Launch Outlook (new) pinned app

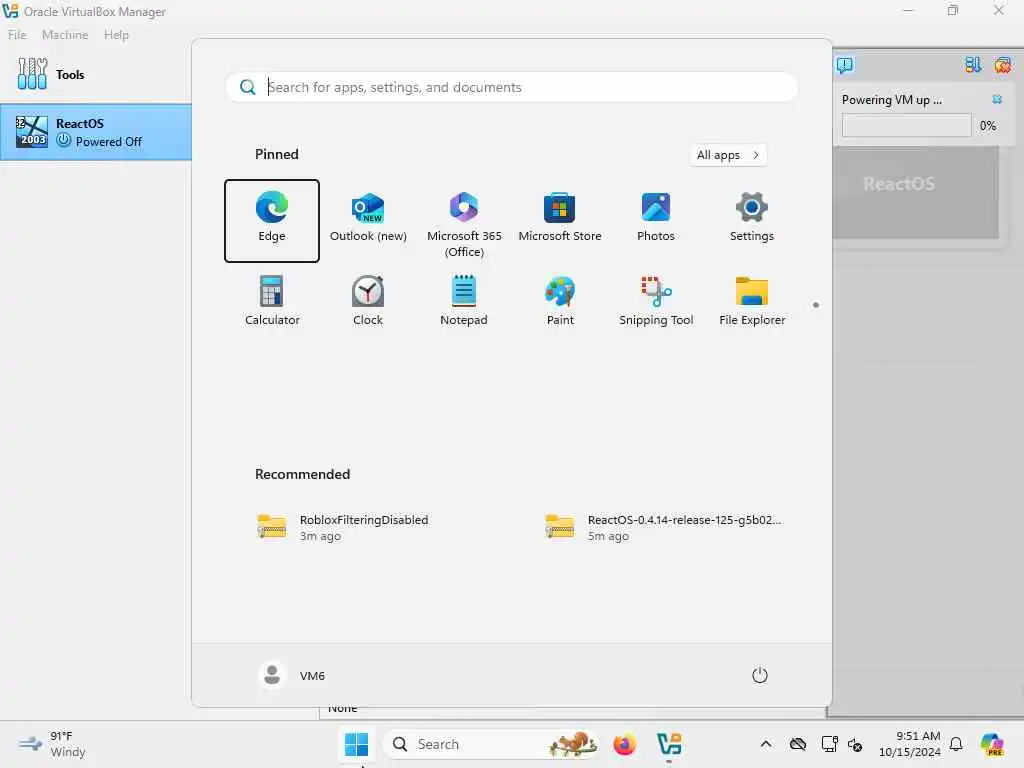tap(368, 220)
